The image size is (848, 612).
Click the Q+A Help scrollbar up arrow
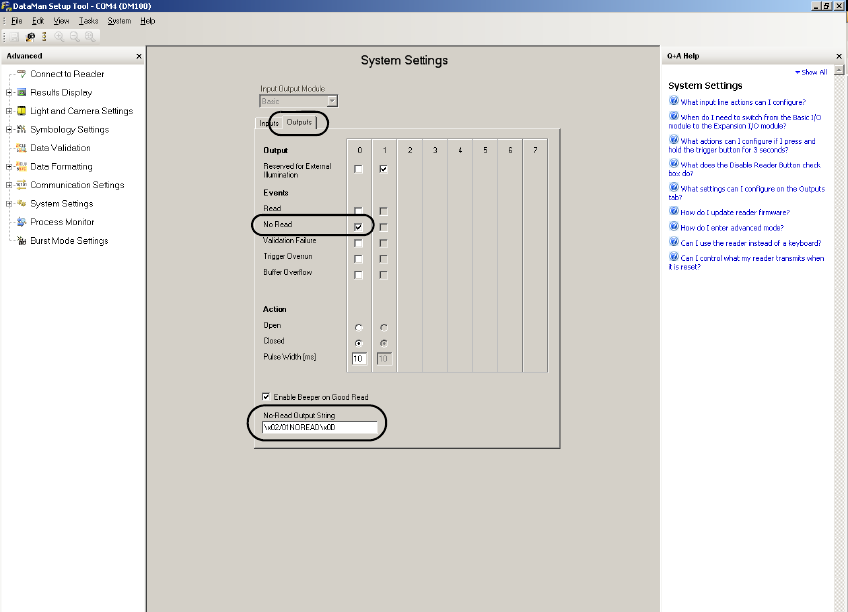839,70
